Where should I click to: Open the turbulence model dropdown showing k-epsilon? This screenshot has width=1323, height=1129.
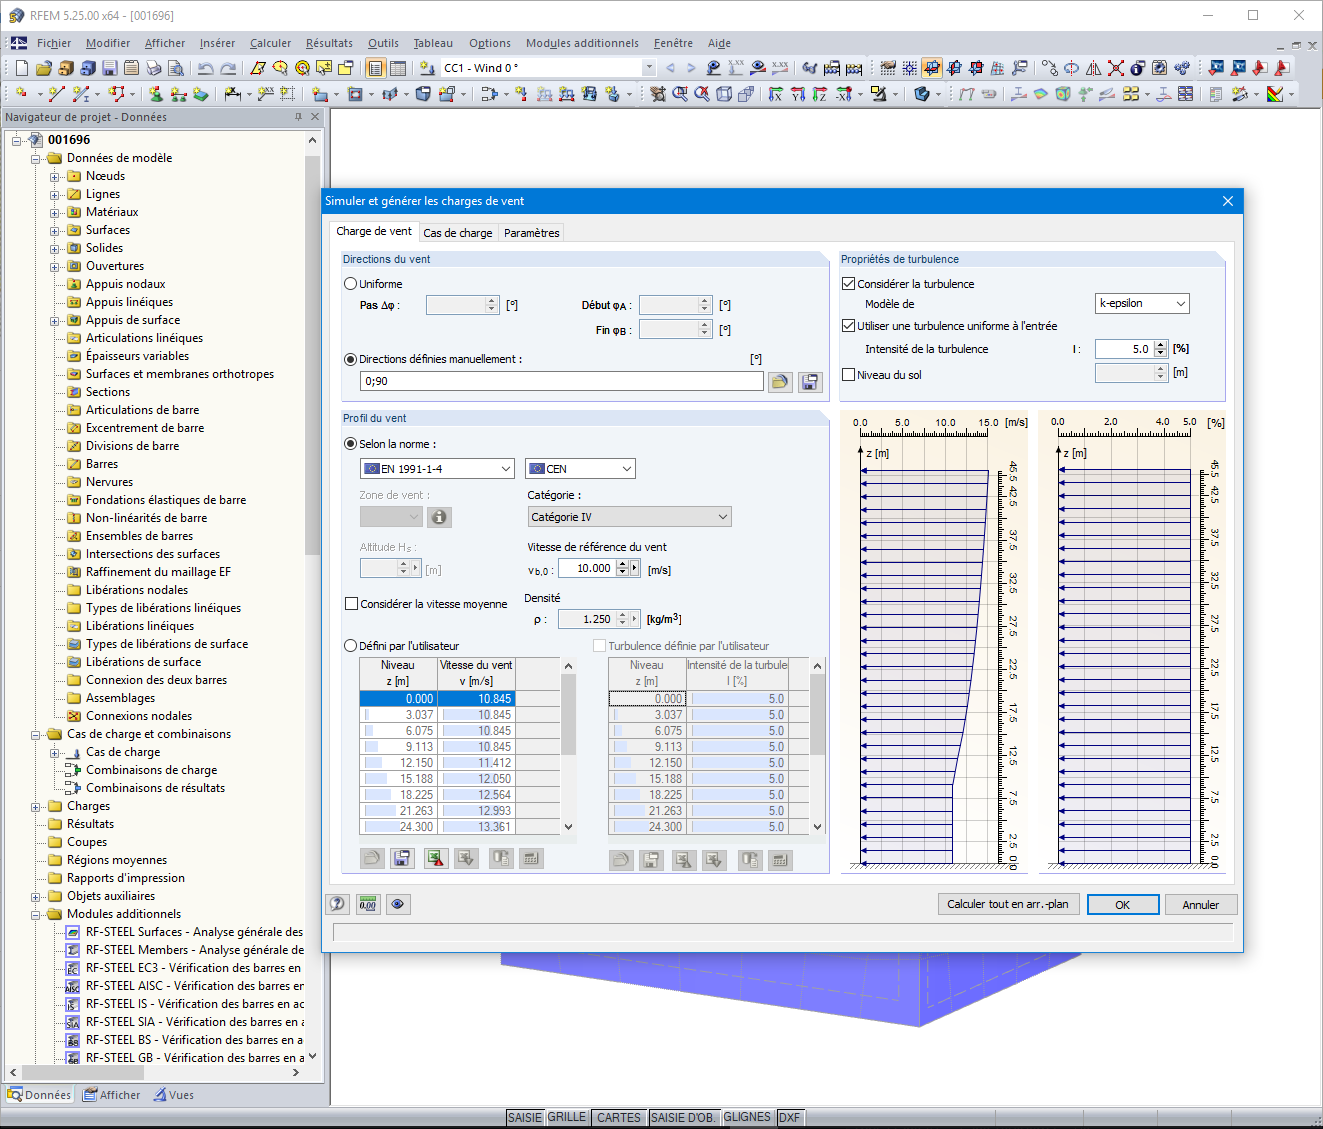pos(1181,303)
